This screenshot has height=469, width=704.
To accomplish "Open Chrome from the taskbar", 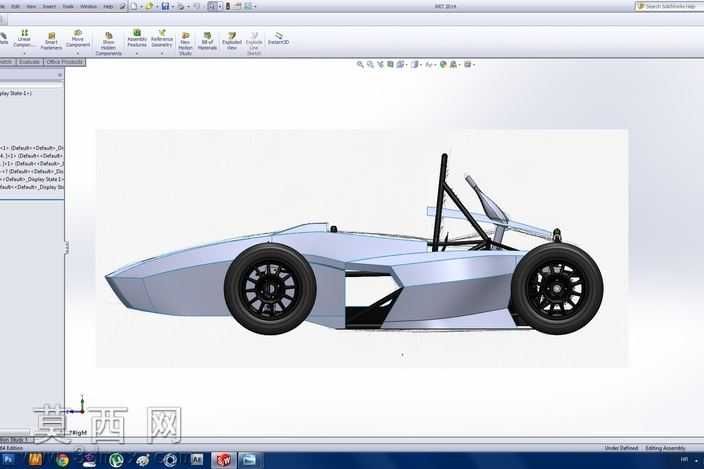I will [x=62, y=460].
